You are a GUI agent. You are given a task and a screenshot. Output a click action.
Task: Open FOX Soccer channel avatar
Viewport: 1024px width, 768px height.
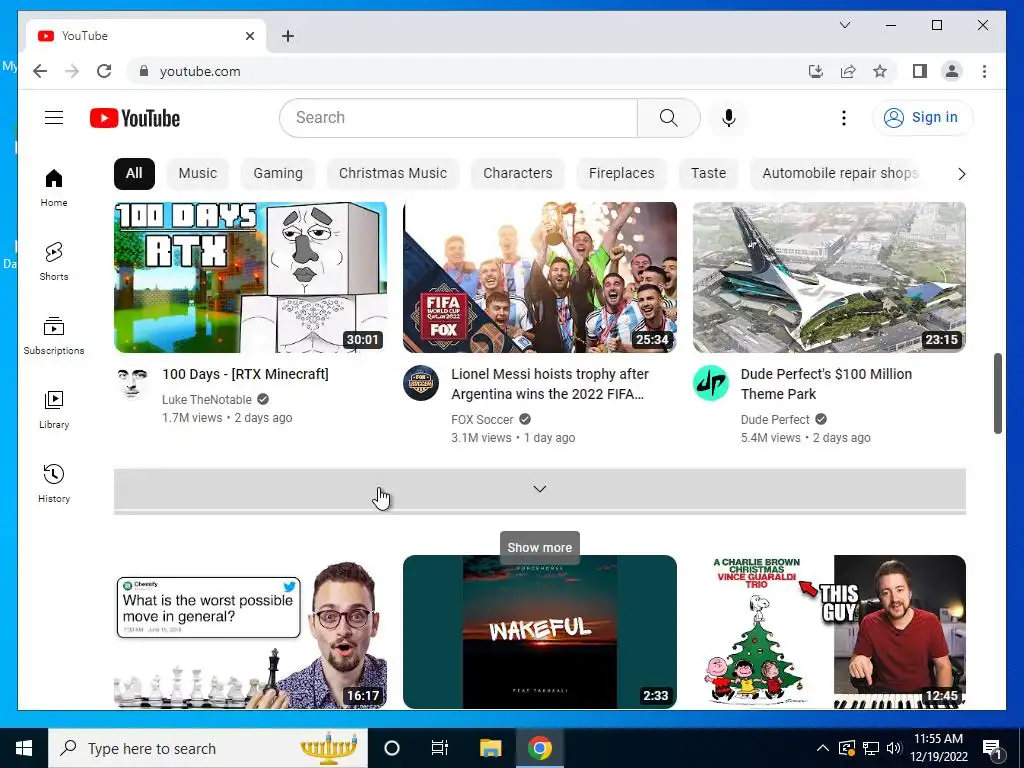(x=421, y=383)
